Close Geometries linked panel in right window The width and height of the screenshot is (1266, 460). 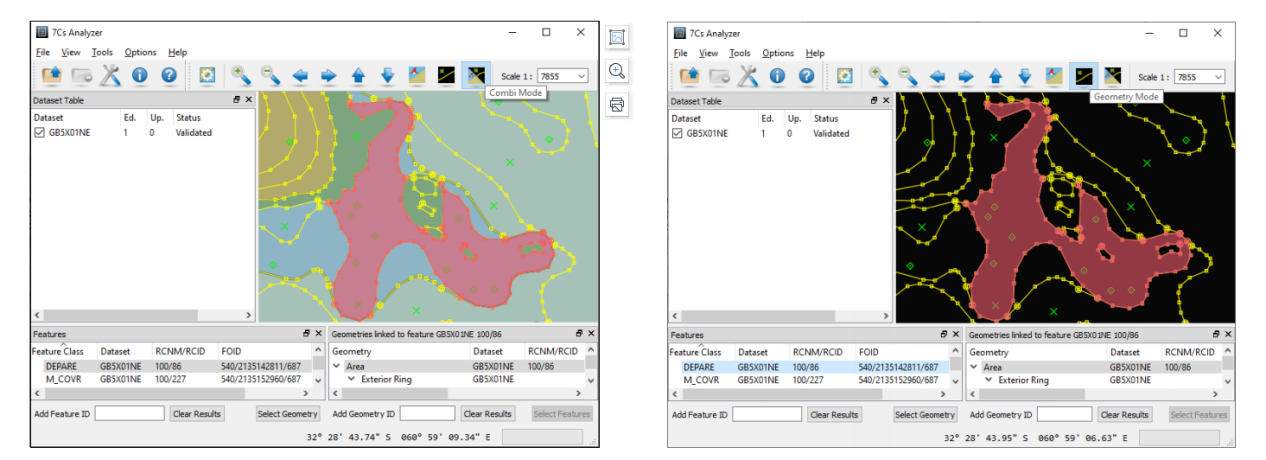click(x=1227, y=335)
